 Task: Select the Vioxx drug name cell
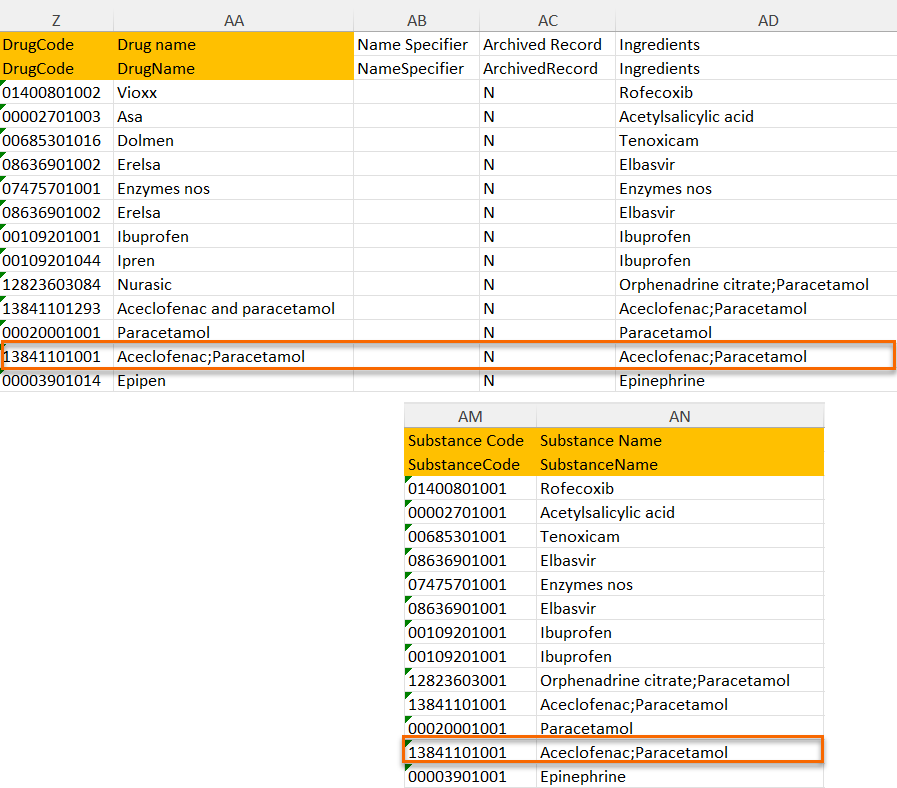pos(234,93)
